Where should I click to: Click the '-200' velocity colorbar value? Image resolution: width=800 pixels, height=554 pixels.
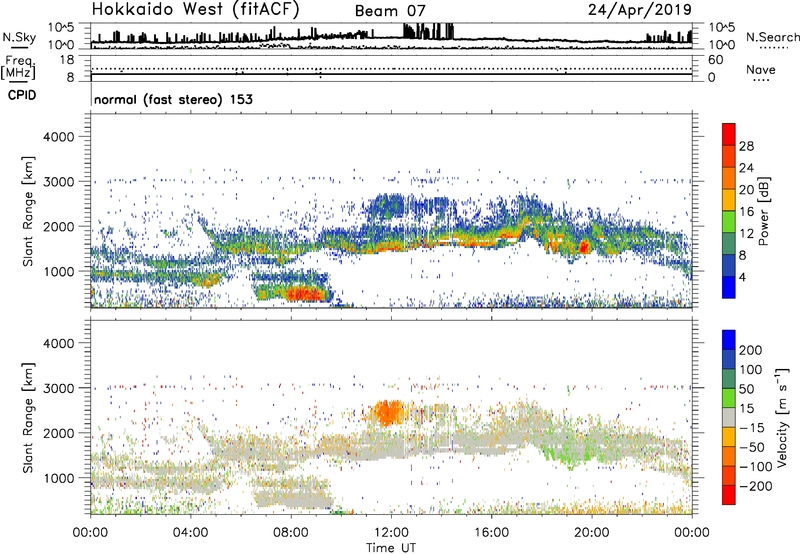tap(755, 486)
